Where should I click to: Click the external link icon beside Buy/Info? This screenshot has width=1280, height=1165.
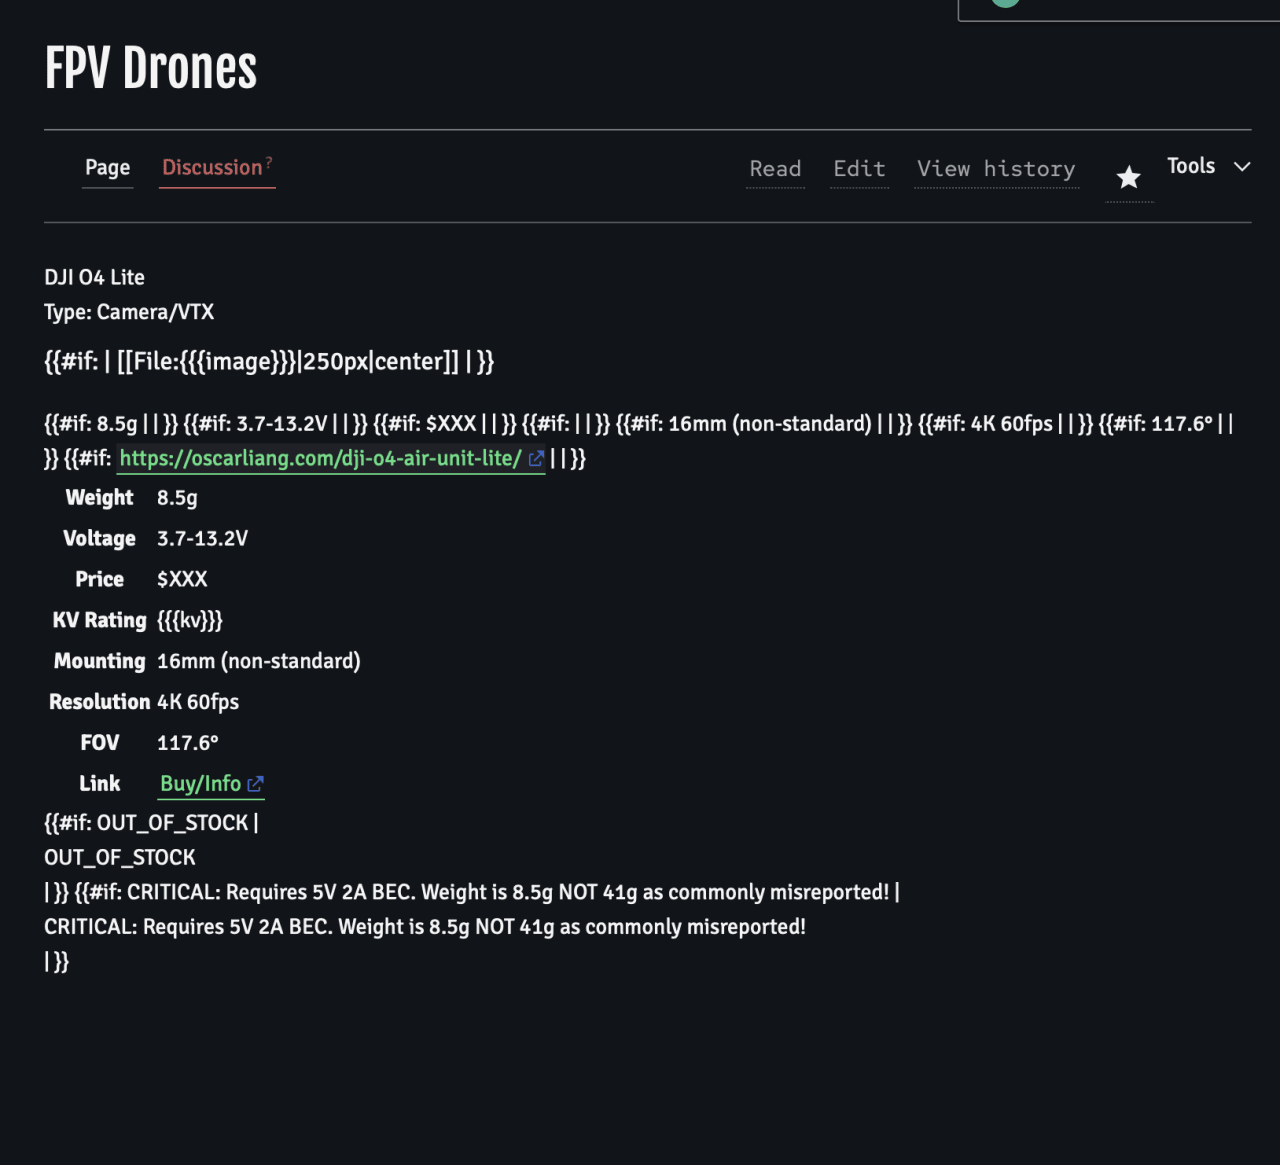tap(256, 784)
